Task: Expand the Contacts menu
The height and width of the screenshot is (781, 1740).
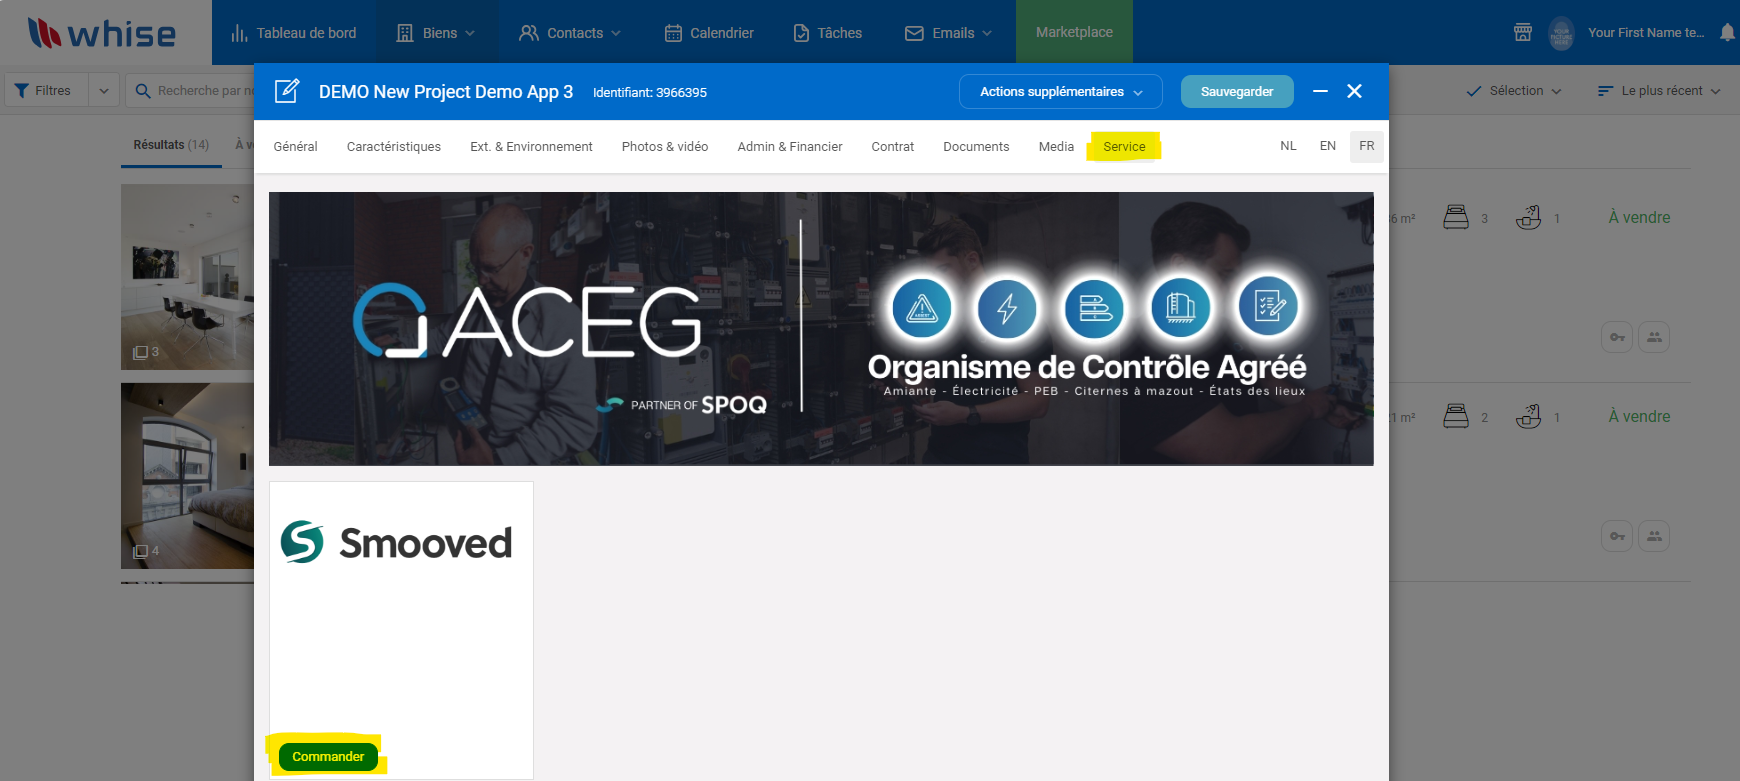Action: point(570,33)
